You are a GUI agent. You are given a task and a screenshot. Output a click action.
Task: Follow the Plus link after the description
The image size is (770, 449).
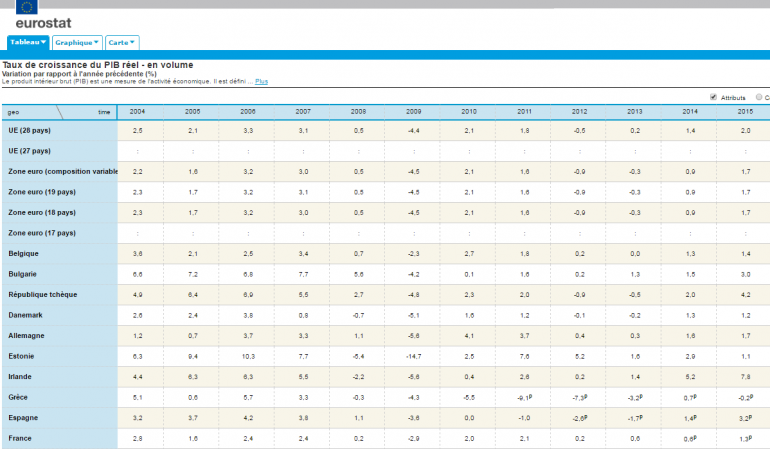(261, 81)
